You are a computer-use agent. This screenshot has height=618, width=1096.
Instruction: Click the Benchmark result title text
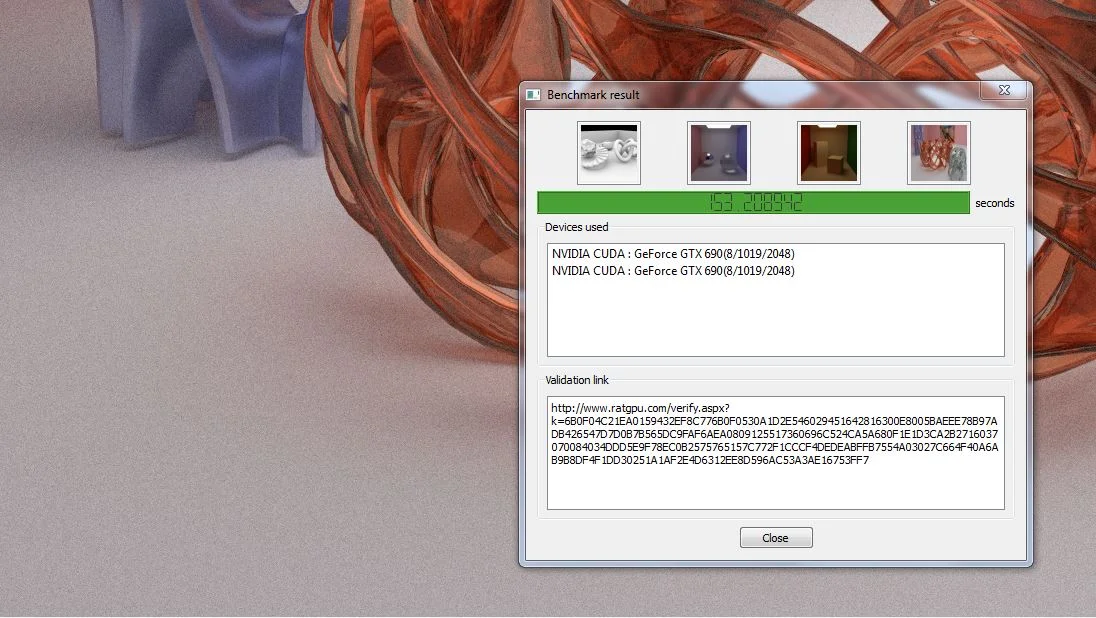(593, 95)
